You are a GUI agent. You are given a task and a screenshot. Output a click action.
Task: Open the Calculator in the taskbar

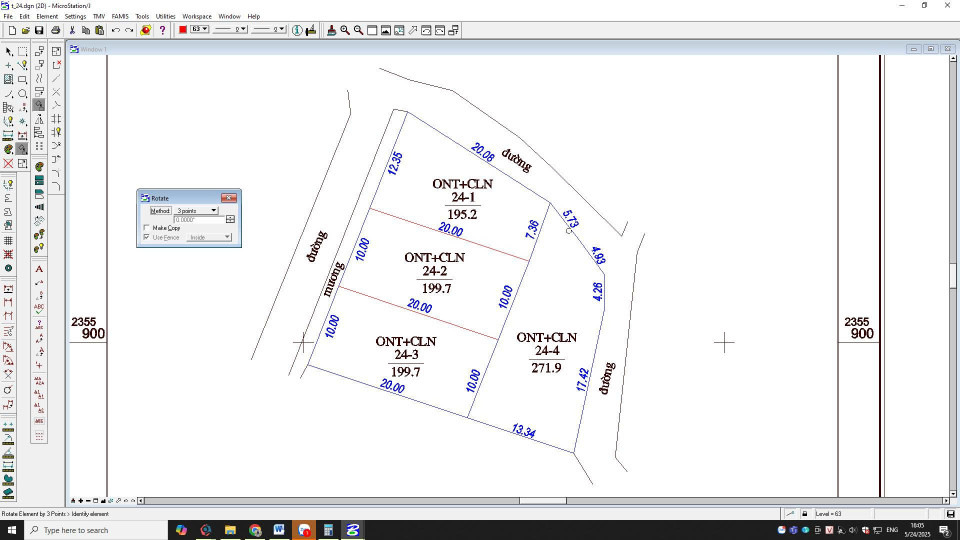coord(328,530)
